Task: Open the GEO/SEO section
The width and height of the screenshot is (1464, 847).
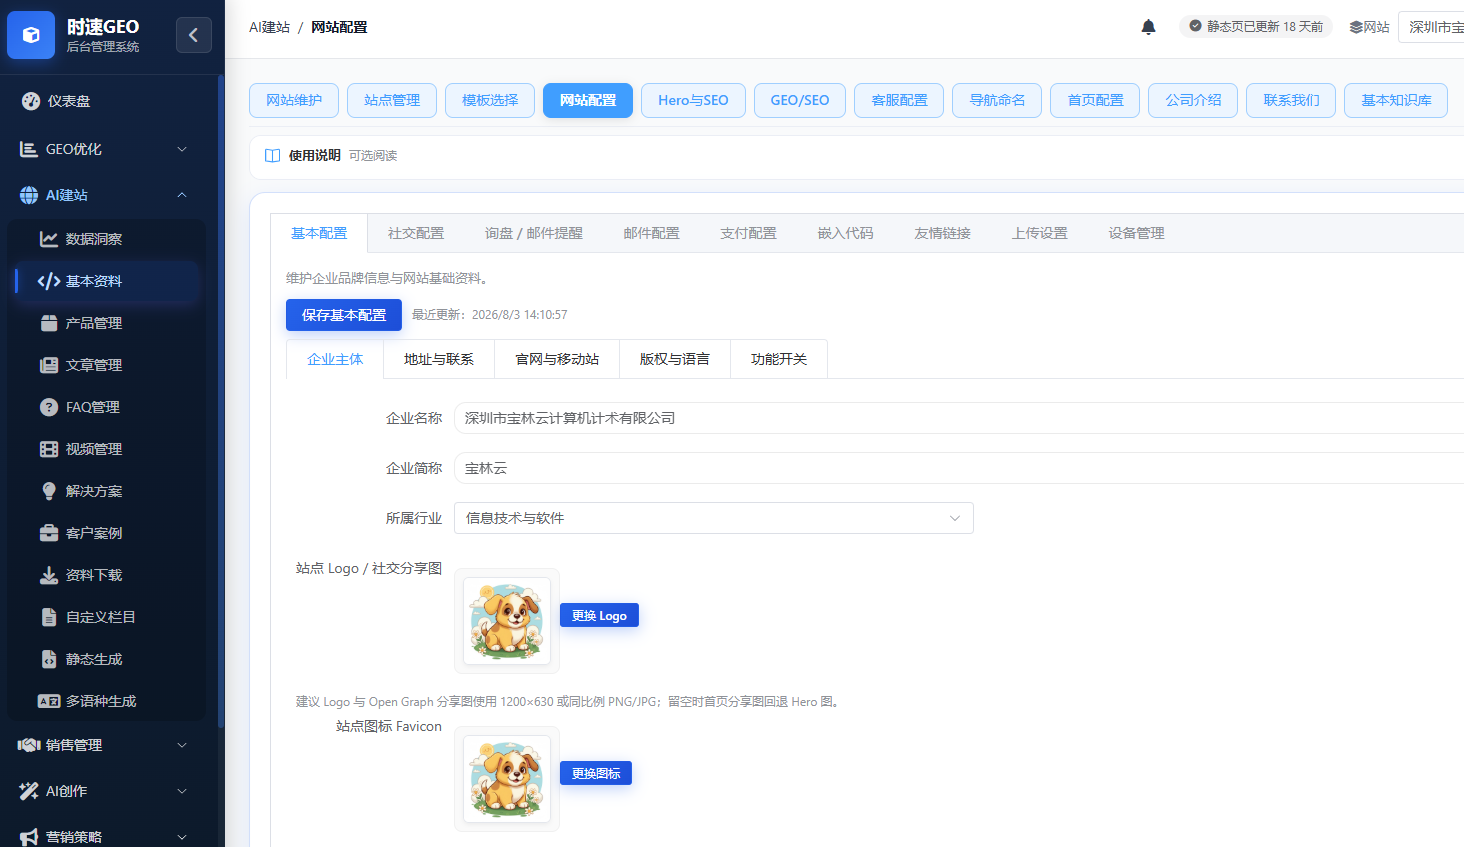Action: [x=800, y=100]
